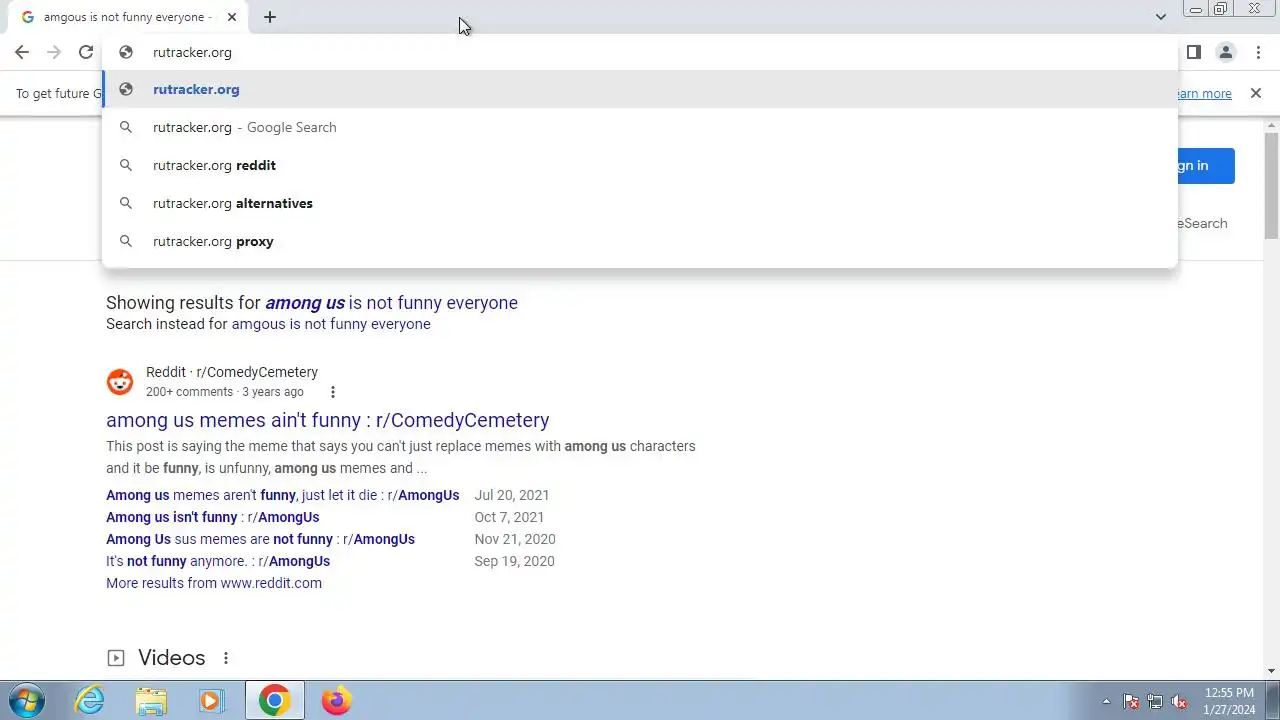Choose 'rutracker.org alternatives' suggestion
The height and width of the screenshot is (720, 1280).
click(640, 203)
